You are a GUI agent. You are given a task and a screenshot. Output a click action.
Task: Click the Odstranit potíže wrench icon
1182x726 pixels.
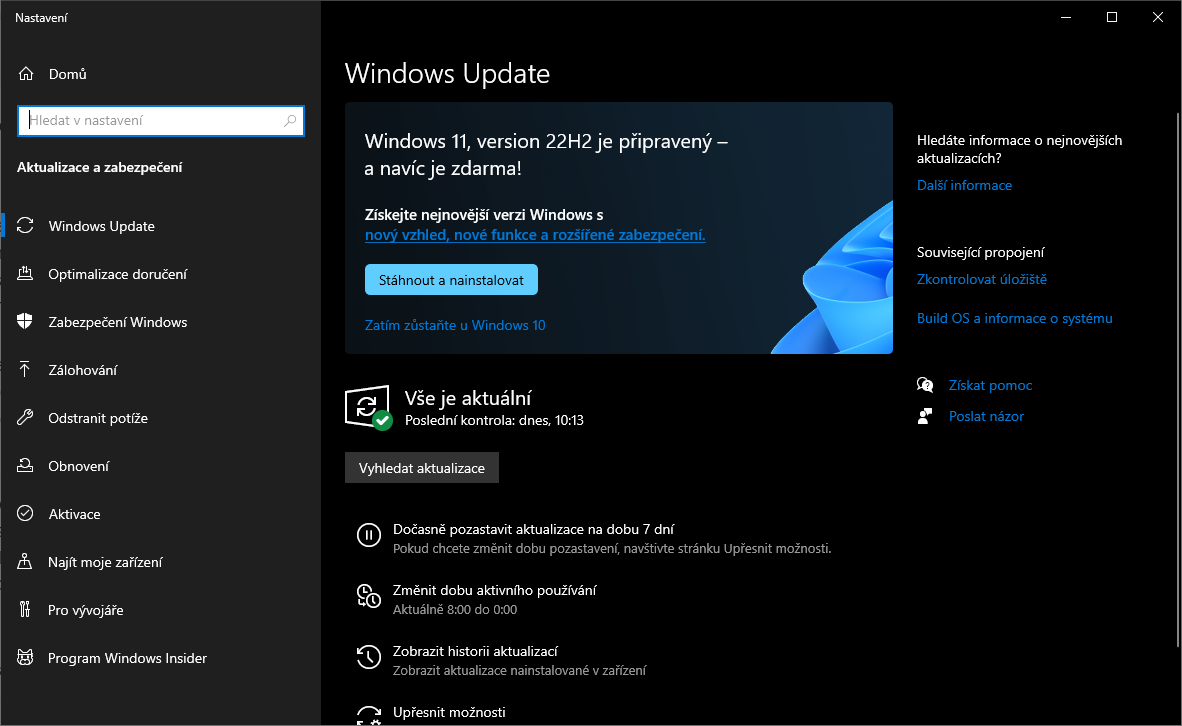(x=25, y=418)
